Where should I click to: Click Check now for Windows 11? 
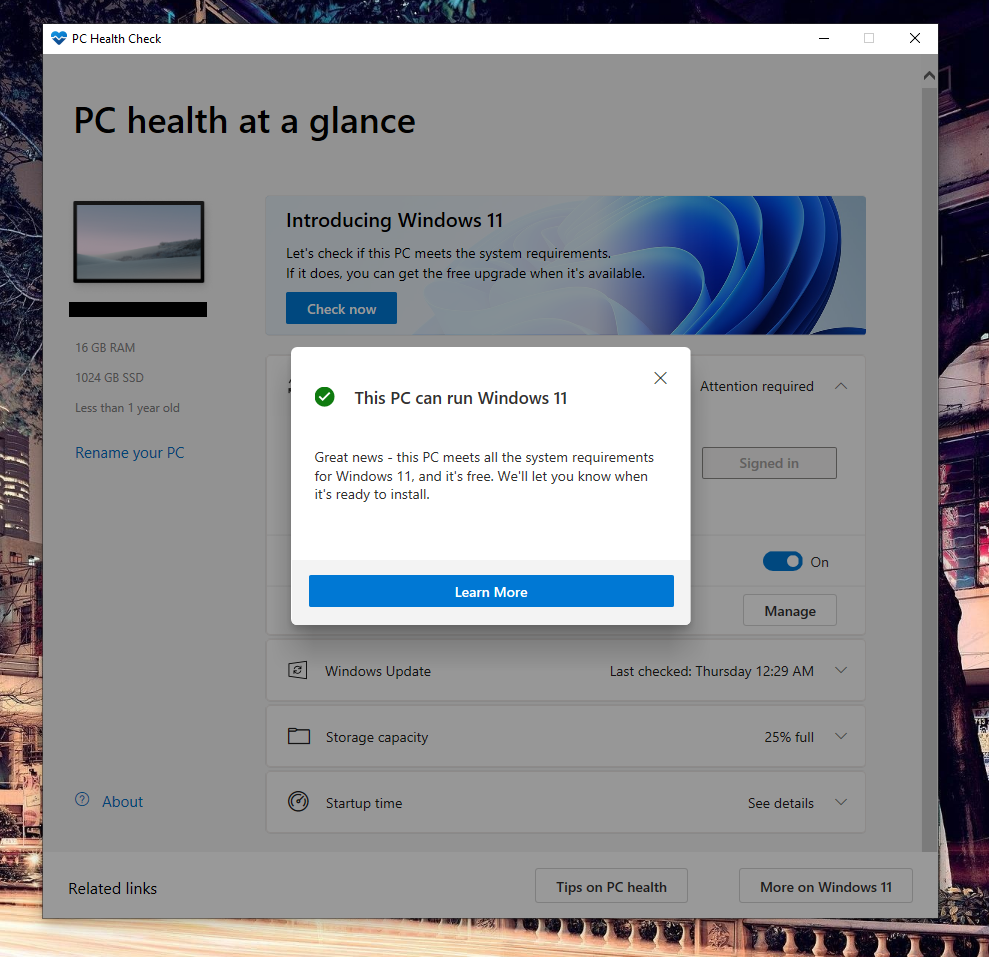point(341,308)
